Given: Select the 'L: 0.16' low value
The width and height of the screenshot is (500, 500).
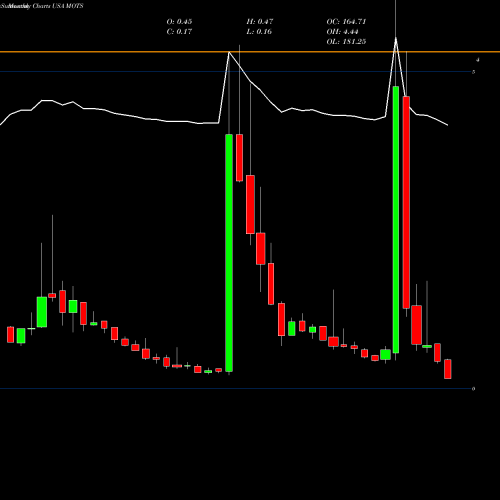Looking at the screenshot, I should (x=259, y=32).
